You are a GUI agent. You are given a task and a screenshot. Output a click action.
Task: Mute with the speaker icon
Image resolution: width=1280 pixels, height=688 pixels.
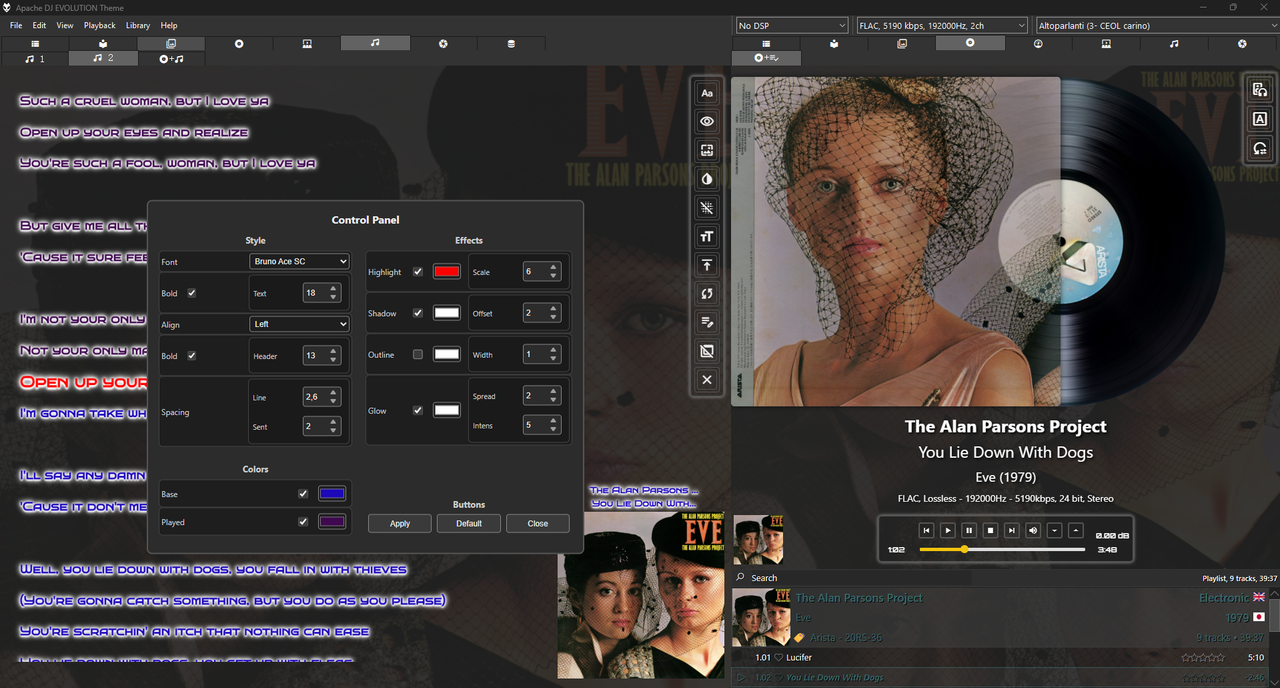(x=1033, y=530)
